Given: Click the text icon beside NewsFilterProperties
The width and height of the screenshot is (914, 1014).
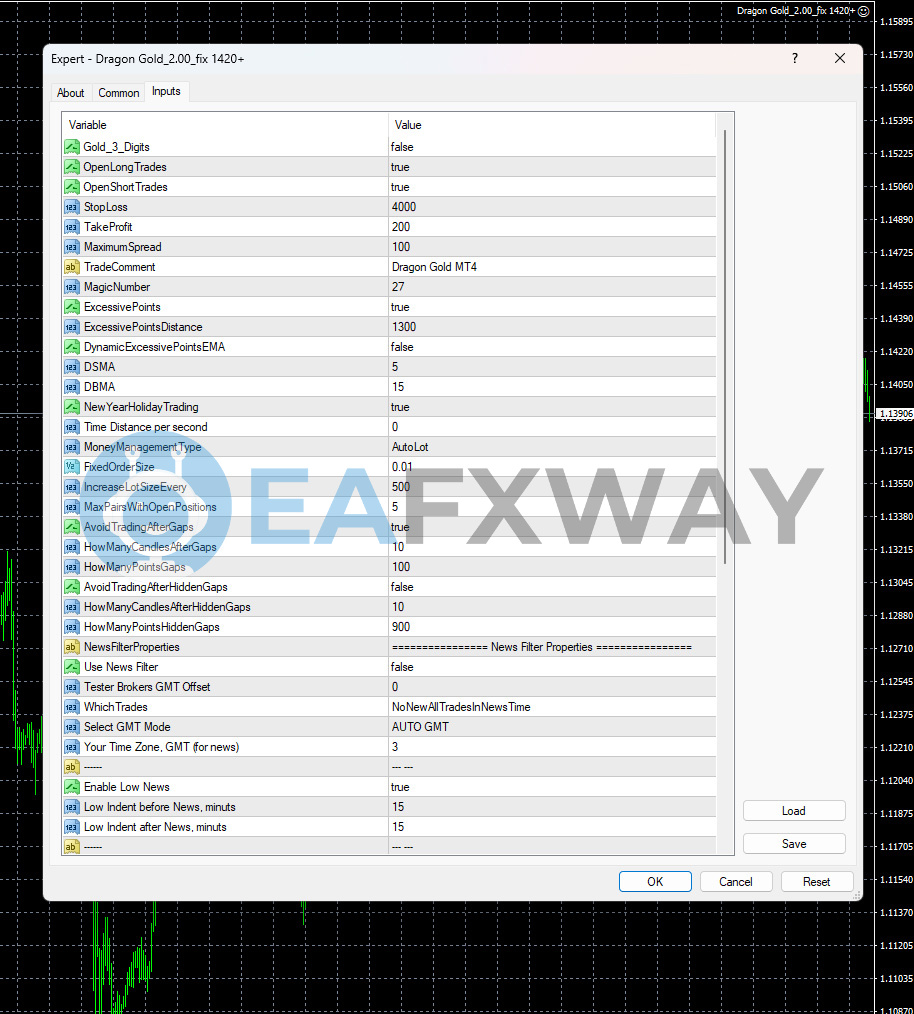Looking at the screenshot, I should point(71,647).
